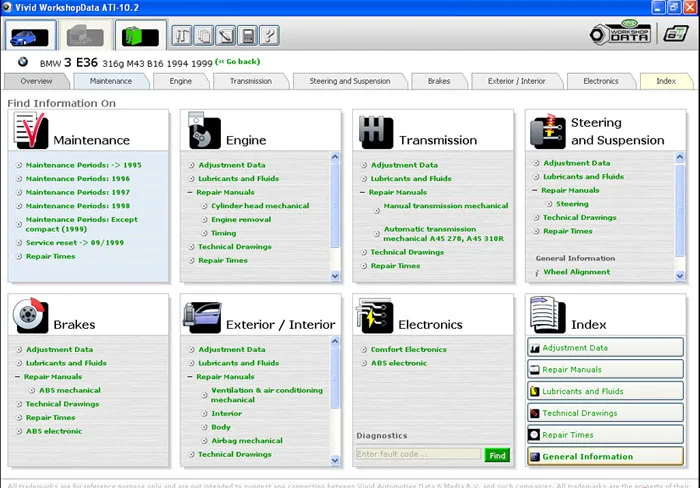
Task: Click the Brakes disc icon
Action: tap(30, 316)
